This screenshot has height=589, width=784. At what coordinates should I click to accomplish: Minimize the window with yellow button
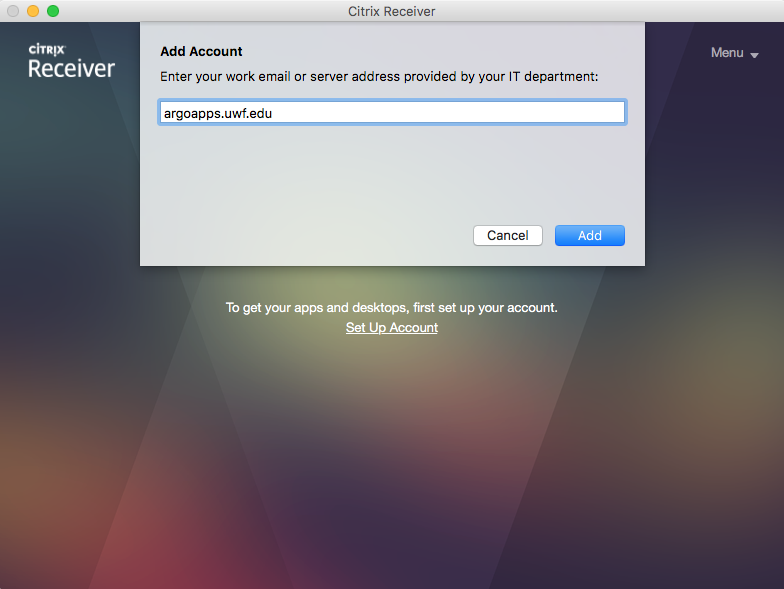click(x=33, y=11)
